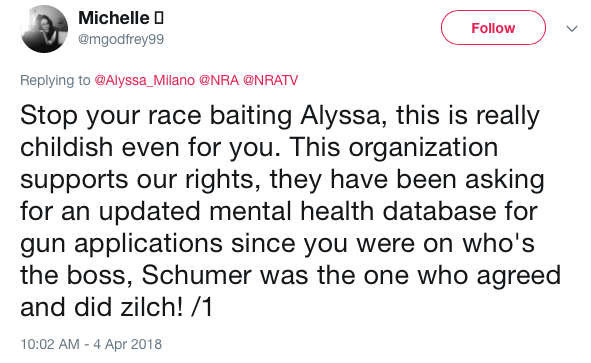
Task: Open the @NRATV mention link
Action: tap(270, 80)
